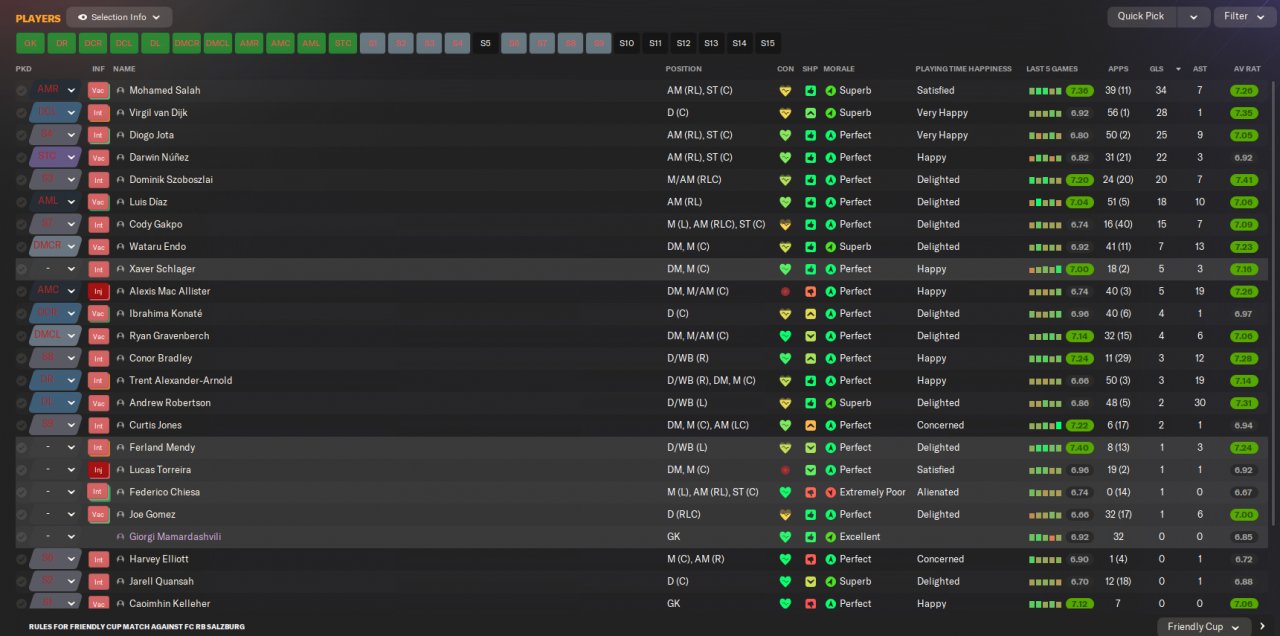Open the Filter dropdown
The width and height of the screenshot is (1280, 636).
coord(1245,17)
